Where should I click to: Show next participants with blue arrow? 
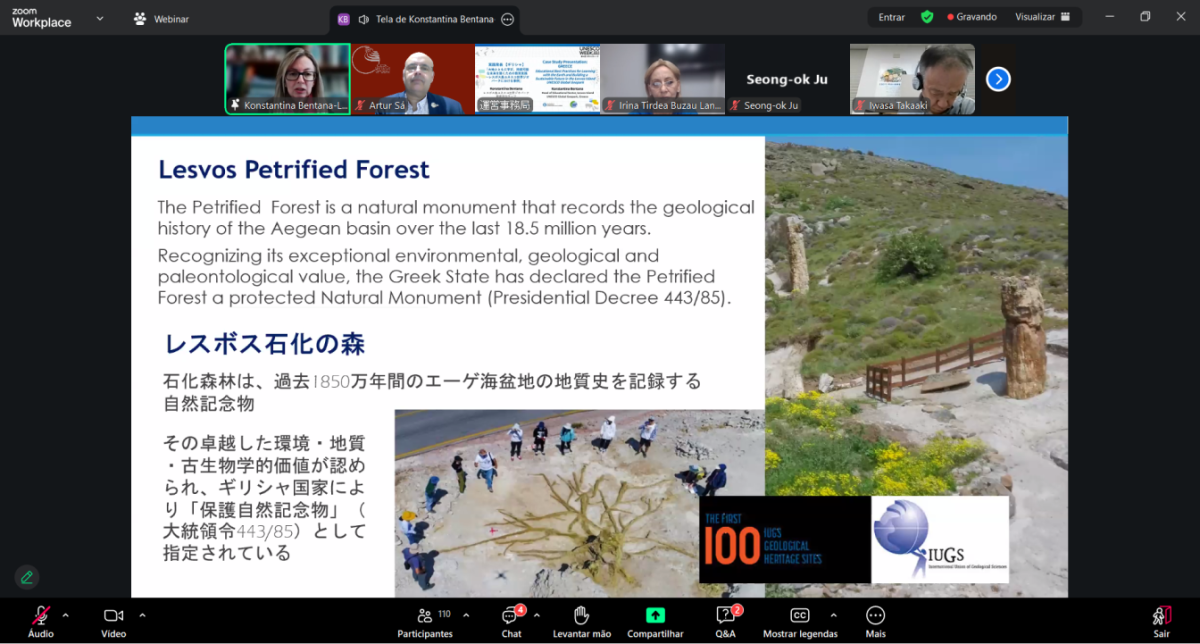coord(998,79)
